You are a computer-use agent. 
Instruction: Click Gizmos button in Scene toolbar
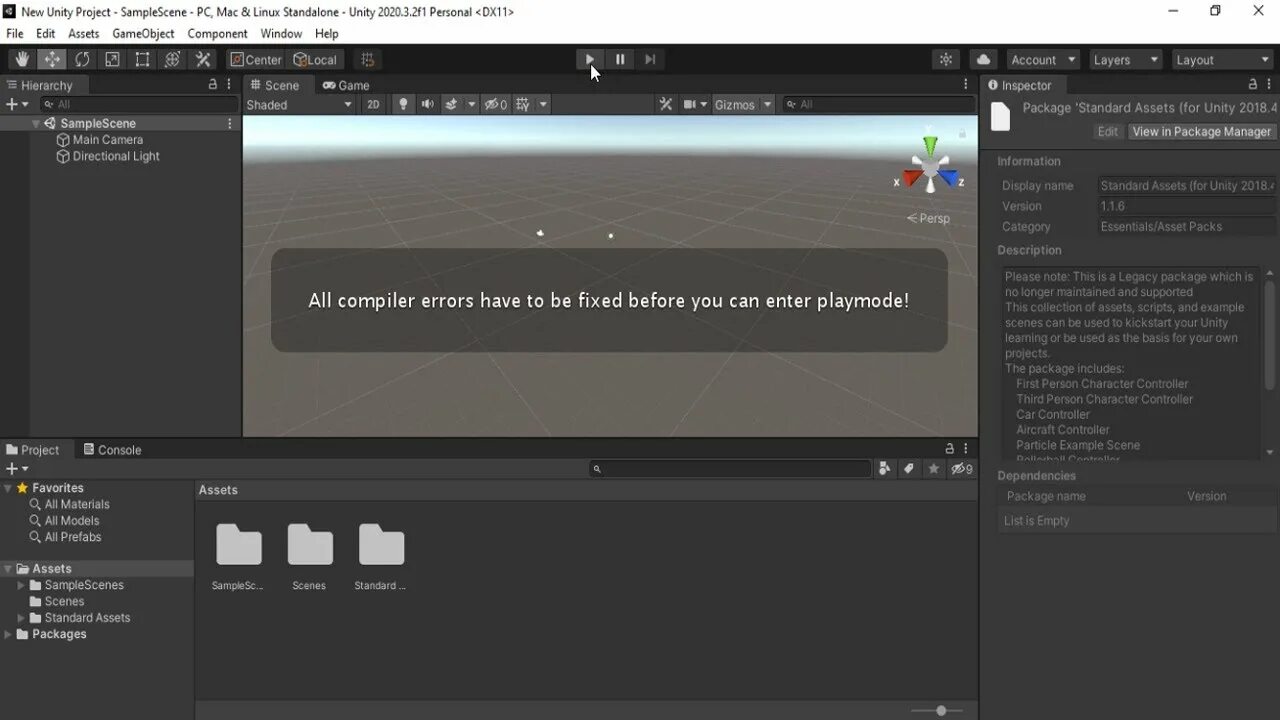tap(734, 104)
